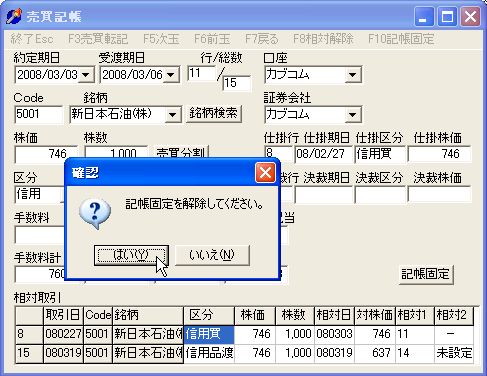
Task: Click the 未設定 cell in 相対2 column
Action: (x=454, y=353)
